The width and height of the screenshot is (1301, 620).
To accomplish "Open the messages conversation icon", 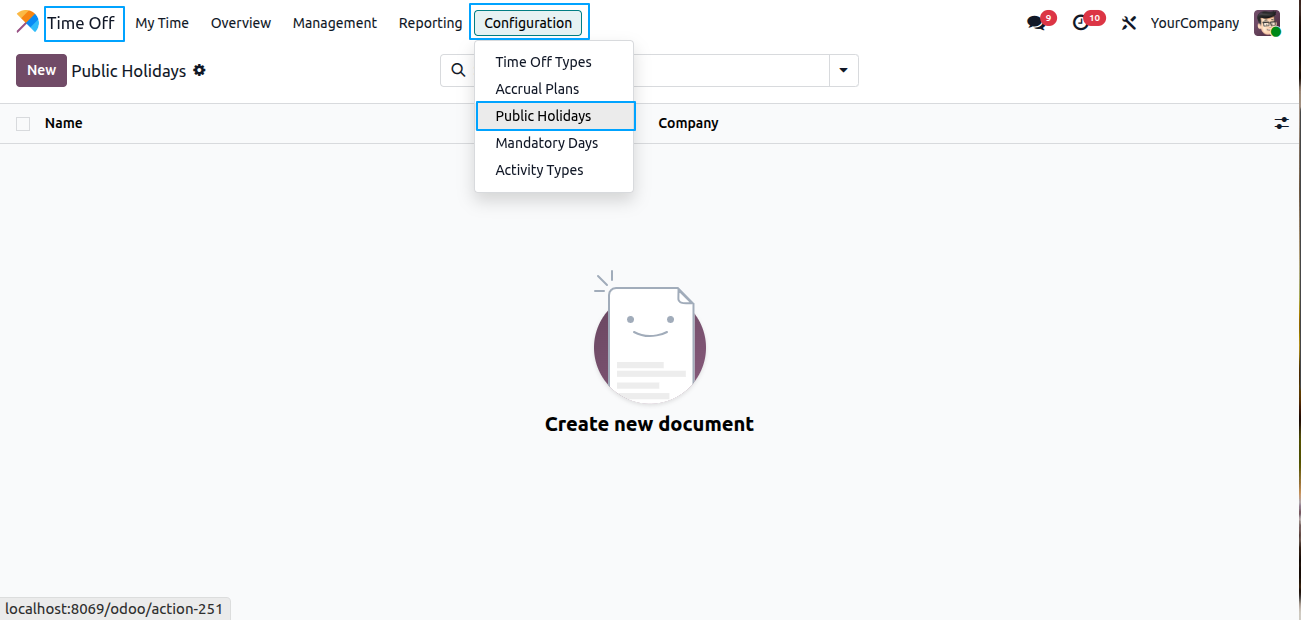I will coord(1036,23).
